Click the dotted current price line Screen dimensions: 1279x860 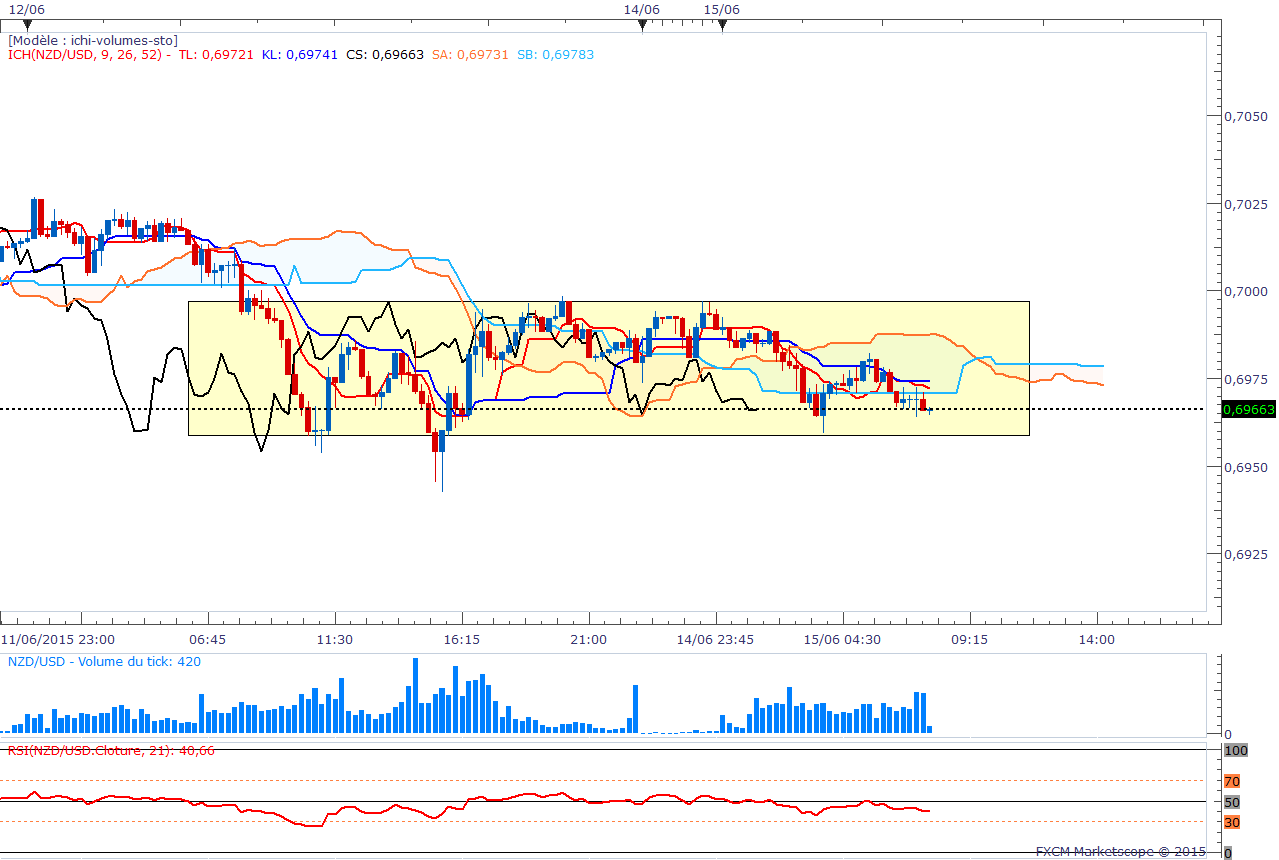(x=610, y=409)
